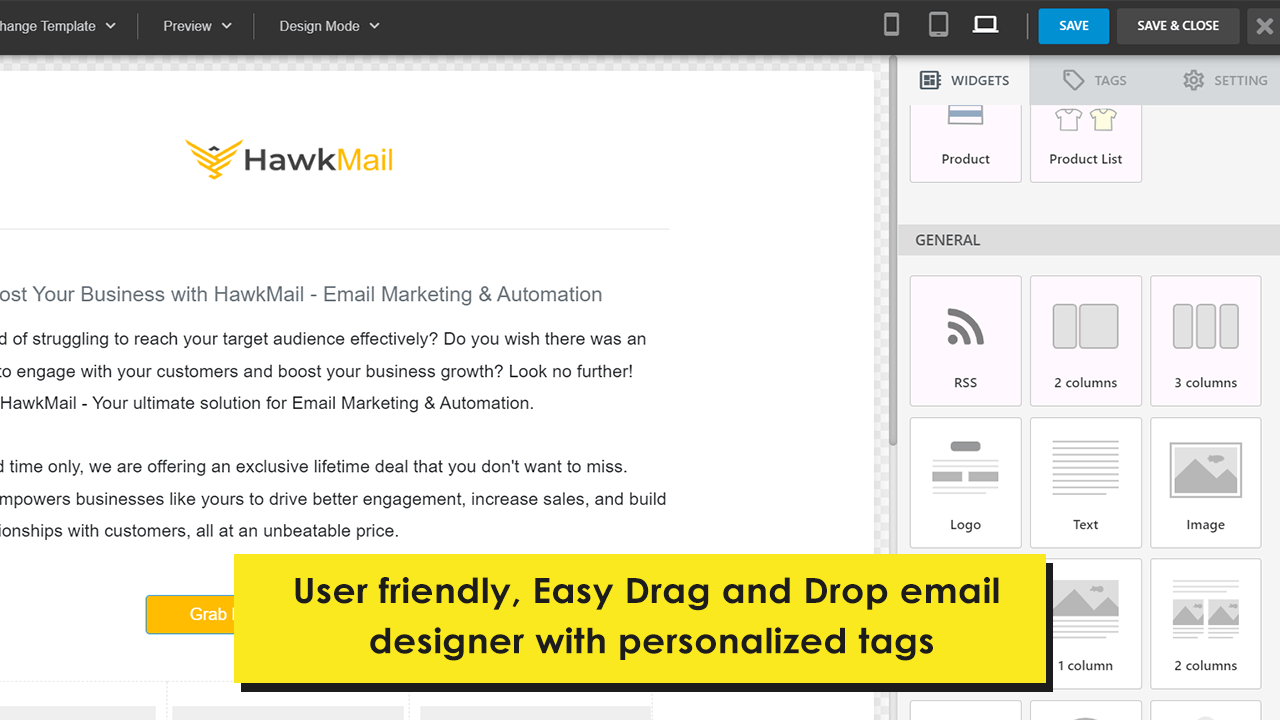The image size is (1280, 720).
Task: Select the Logo widget
Action: click(966, 483)
